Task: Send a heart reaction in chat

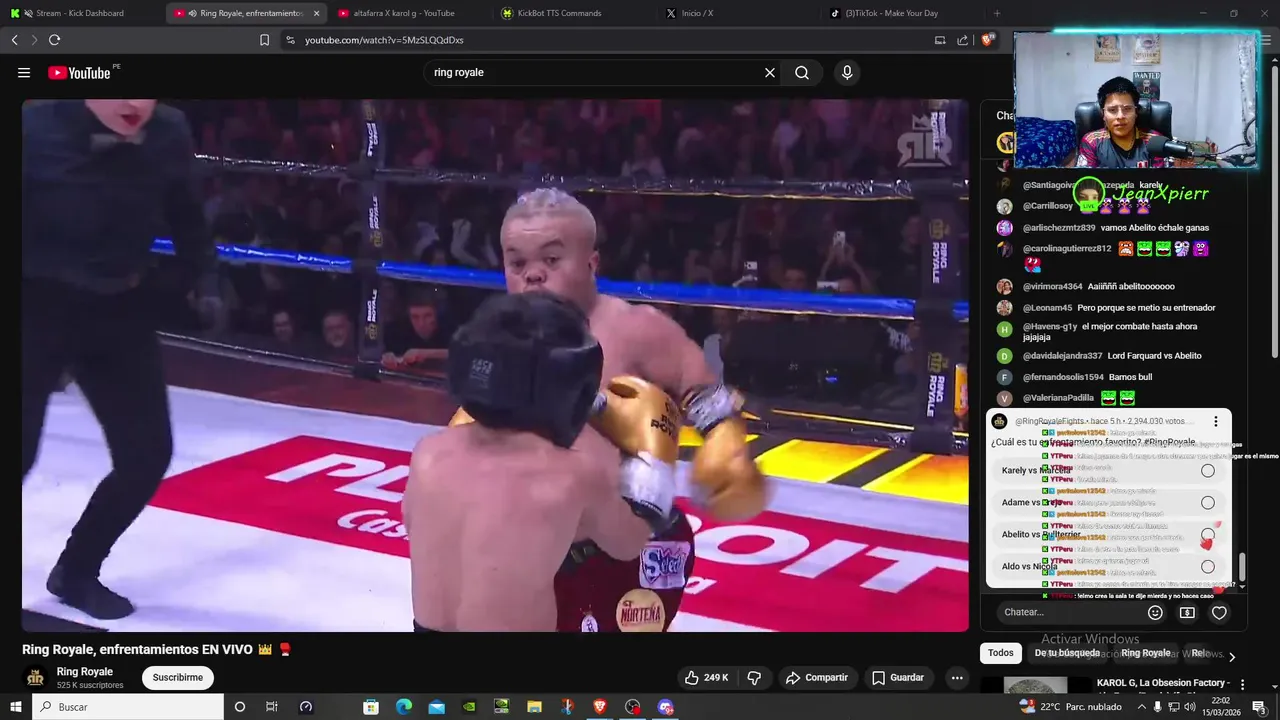Action: 1219,612
